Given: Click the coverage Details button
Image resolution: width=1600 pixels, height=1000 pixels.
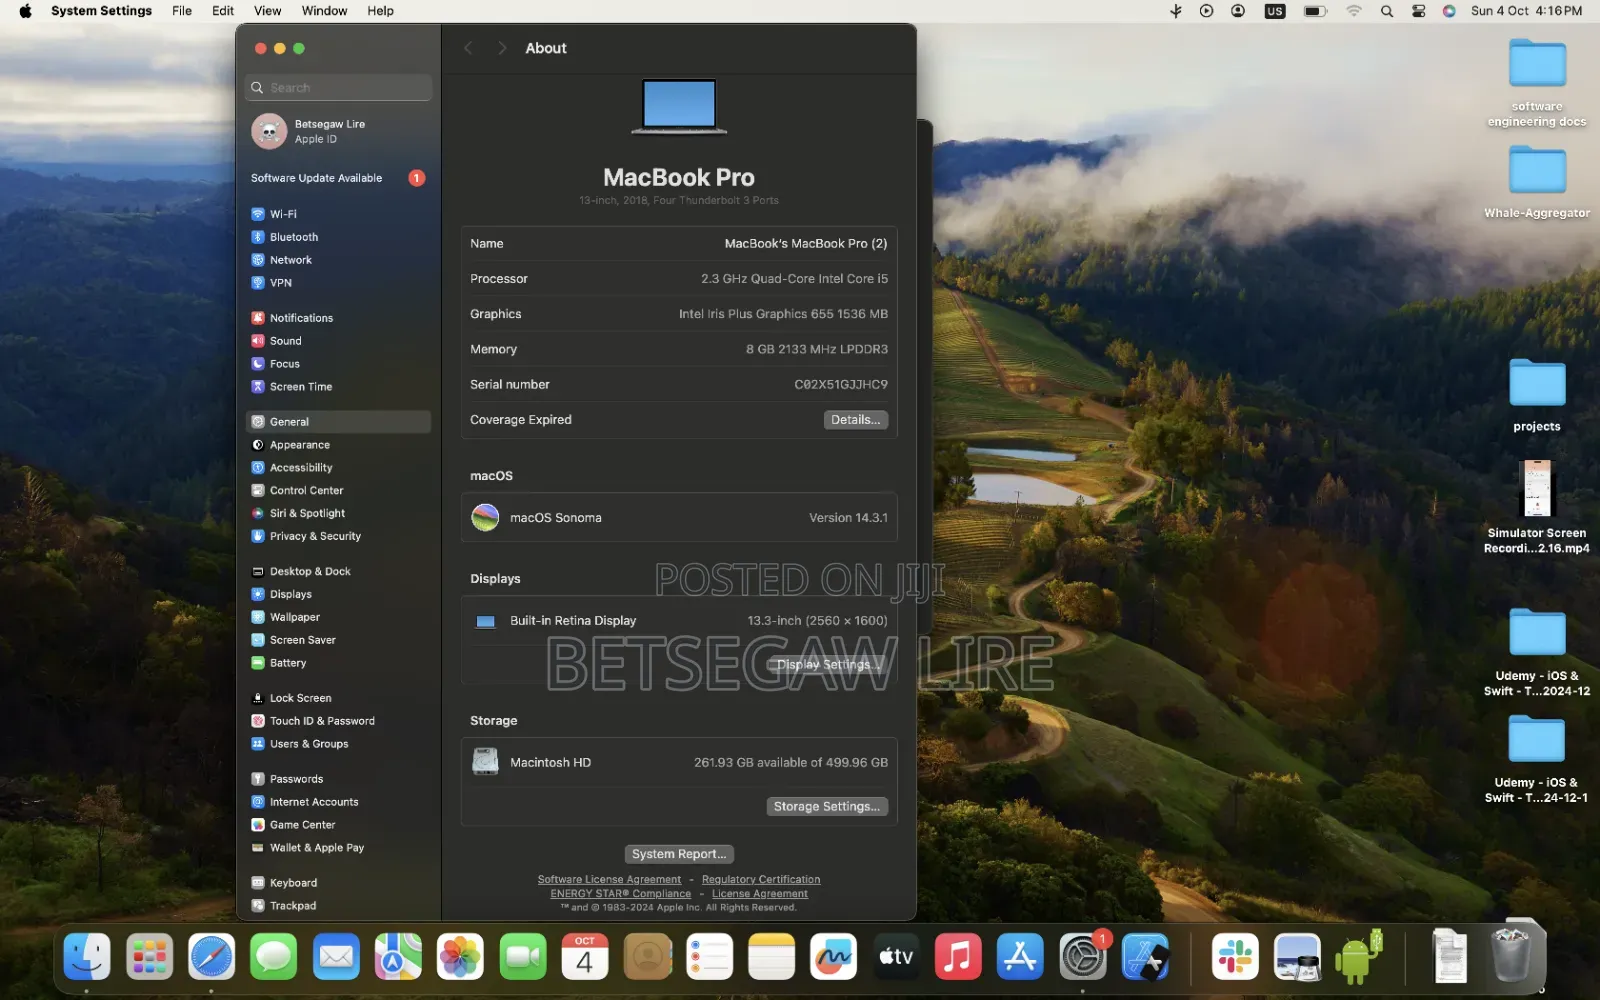Looking at the screenshot, I should [x=856, y=420].
